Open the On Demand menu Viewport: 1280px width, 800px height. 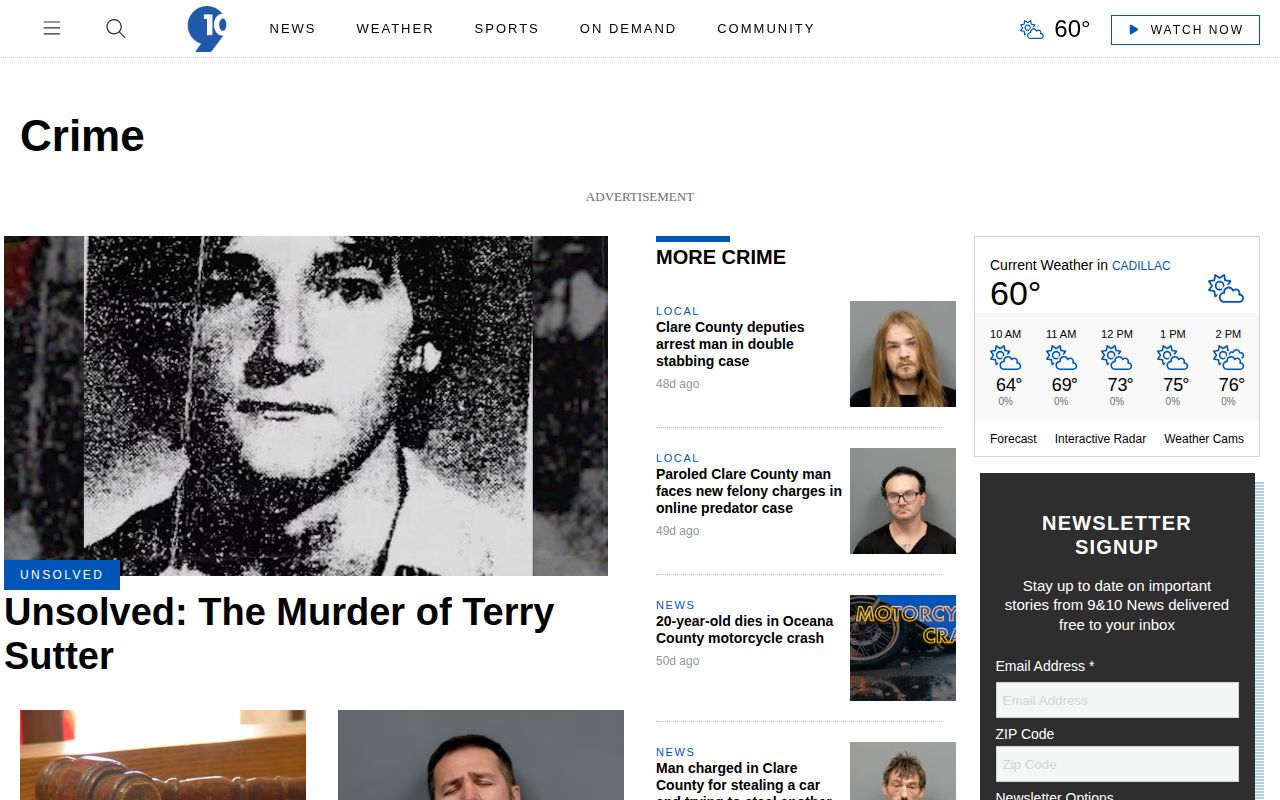coord(628,29)
